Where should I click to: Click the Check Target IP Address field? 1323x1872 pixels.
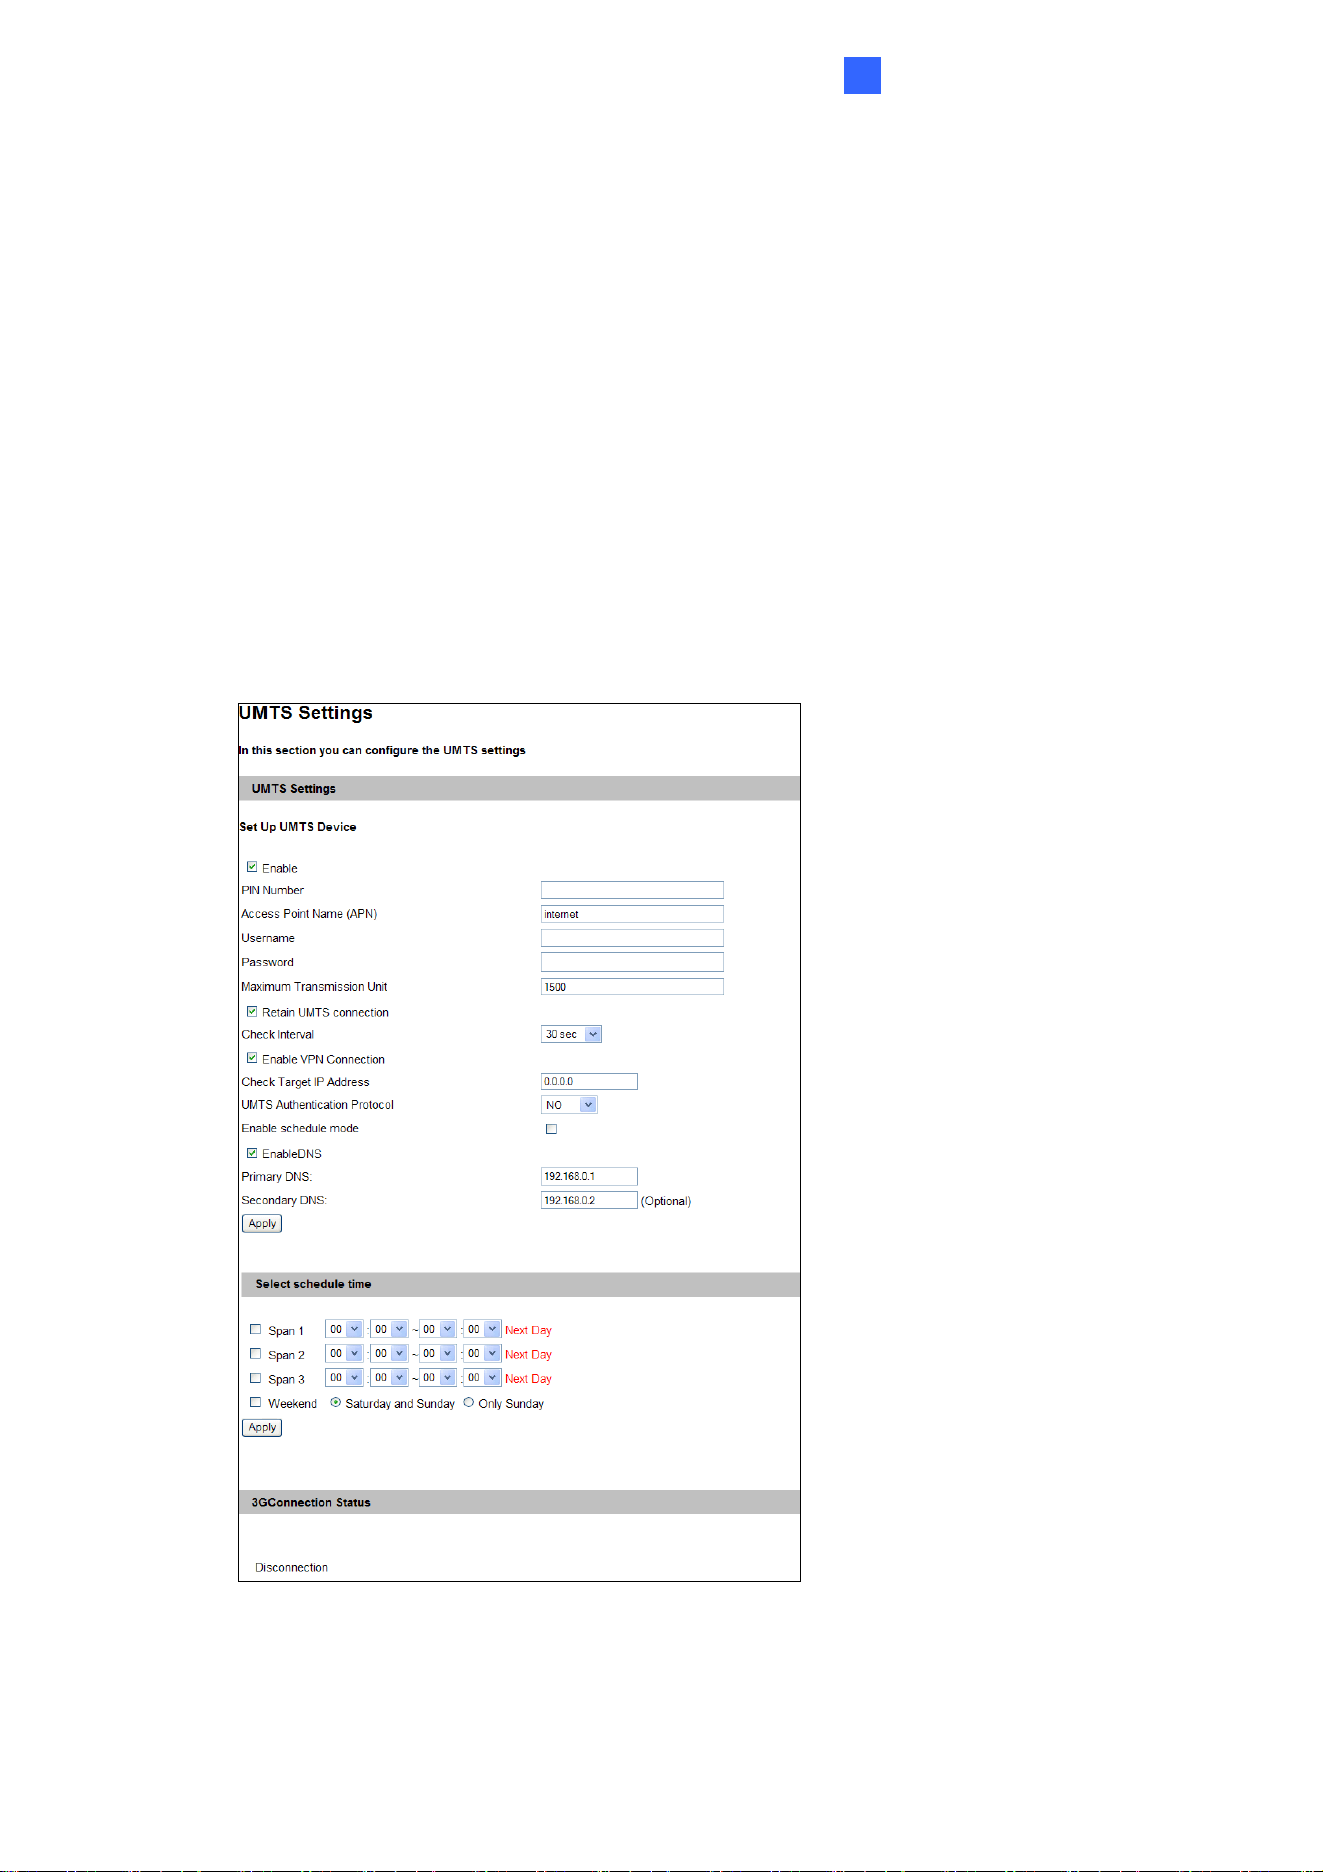click(589, 1081)
